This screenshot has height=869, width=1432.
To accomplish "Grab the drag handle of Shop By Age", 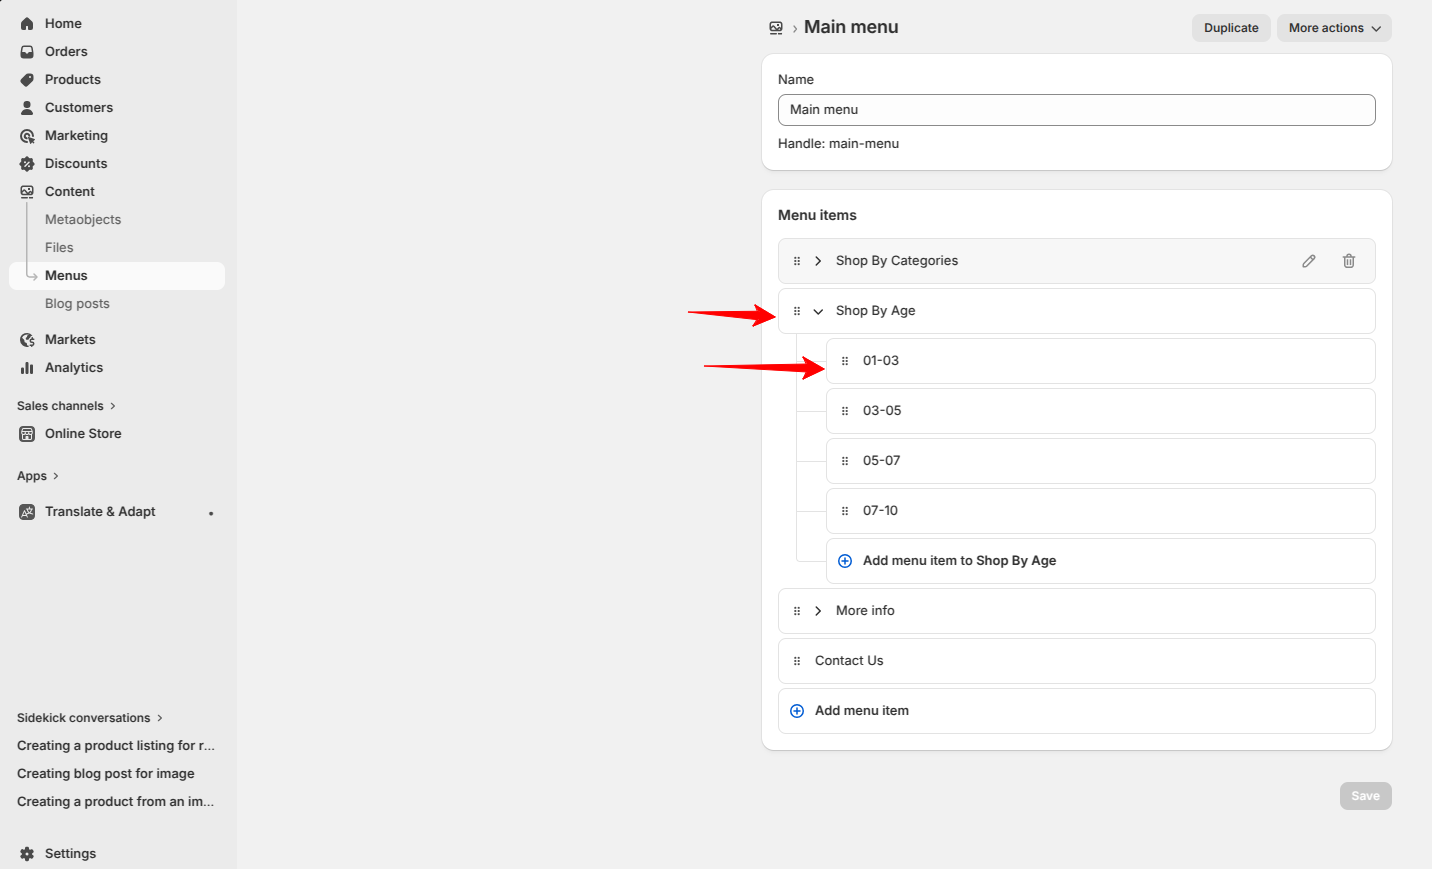I will click(x=797, y=311).
